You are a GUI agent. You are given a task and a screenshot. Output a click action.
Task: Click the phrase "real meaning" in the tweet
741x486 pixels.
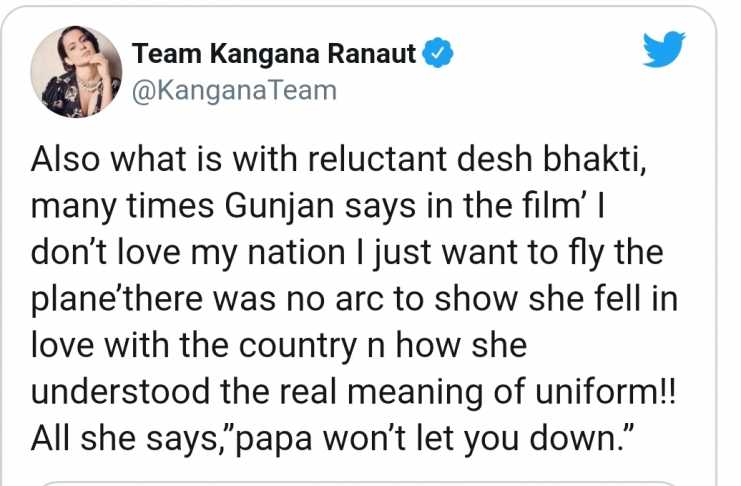pyautogui.click(x=381, y=393)
